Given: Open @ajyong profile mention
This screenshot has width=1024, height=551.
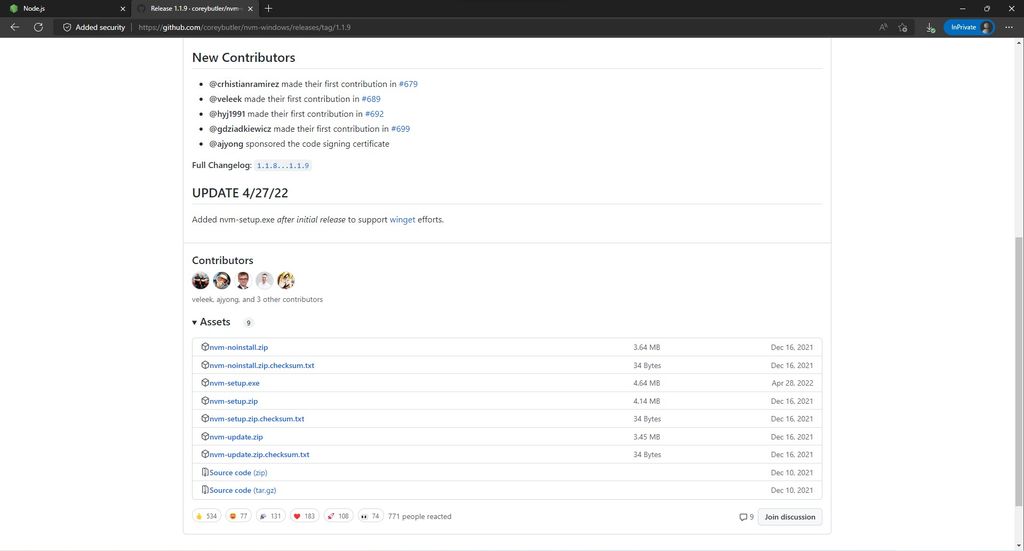Looking at the screenshot, I should click(x=226, y=144).
